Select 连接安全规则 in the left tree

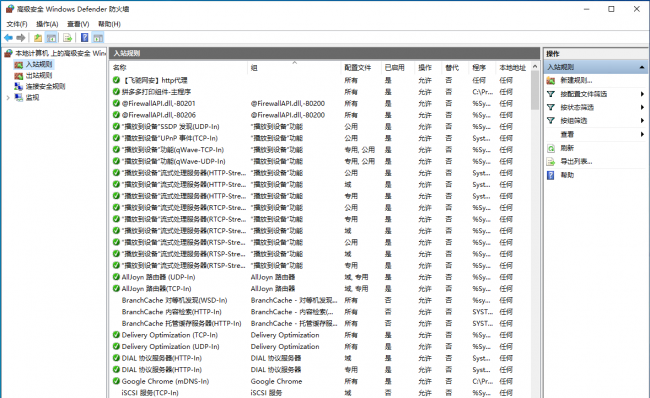pos(45,86)
